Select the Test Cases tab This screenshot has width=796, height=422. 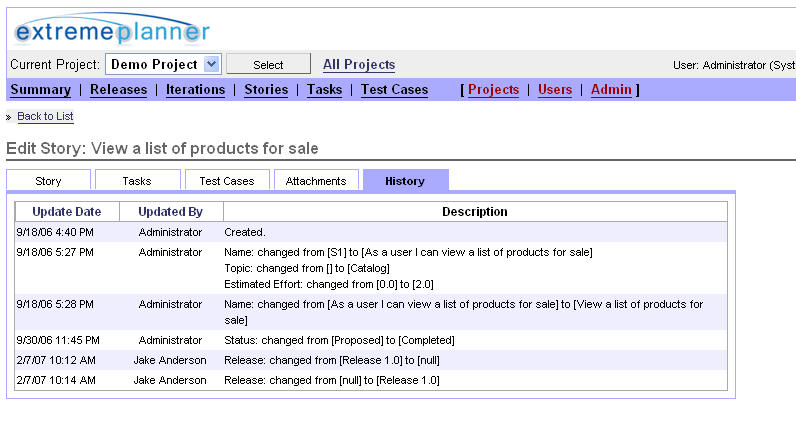[226, 181]
